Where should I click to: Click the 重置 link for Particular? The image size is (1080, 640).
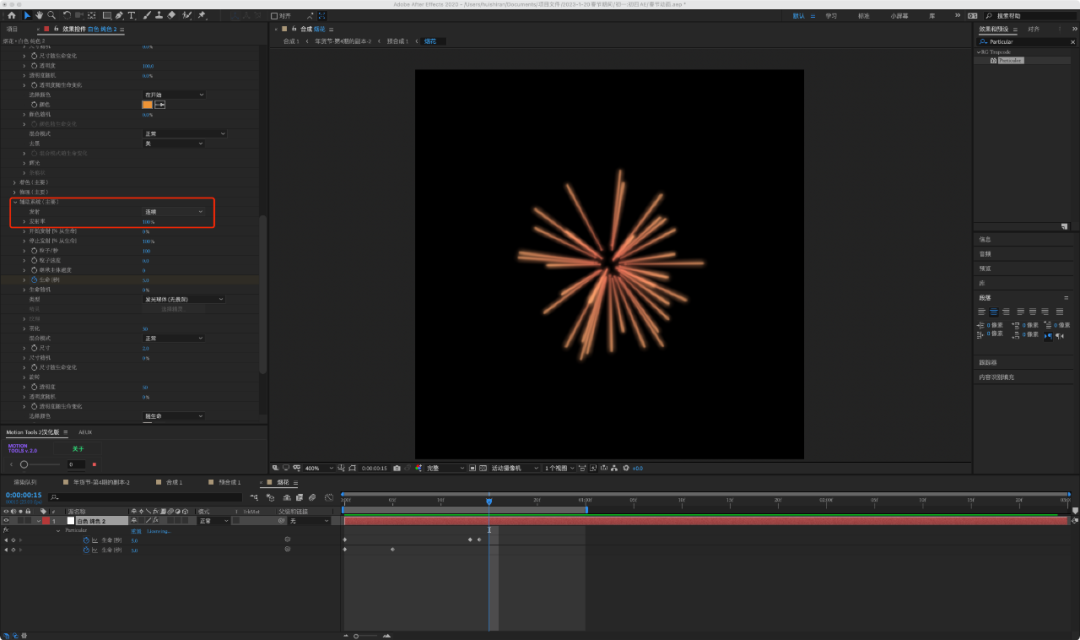pyautogui.click(x=136, y=531)
